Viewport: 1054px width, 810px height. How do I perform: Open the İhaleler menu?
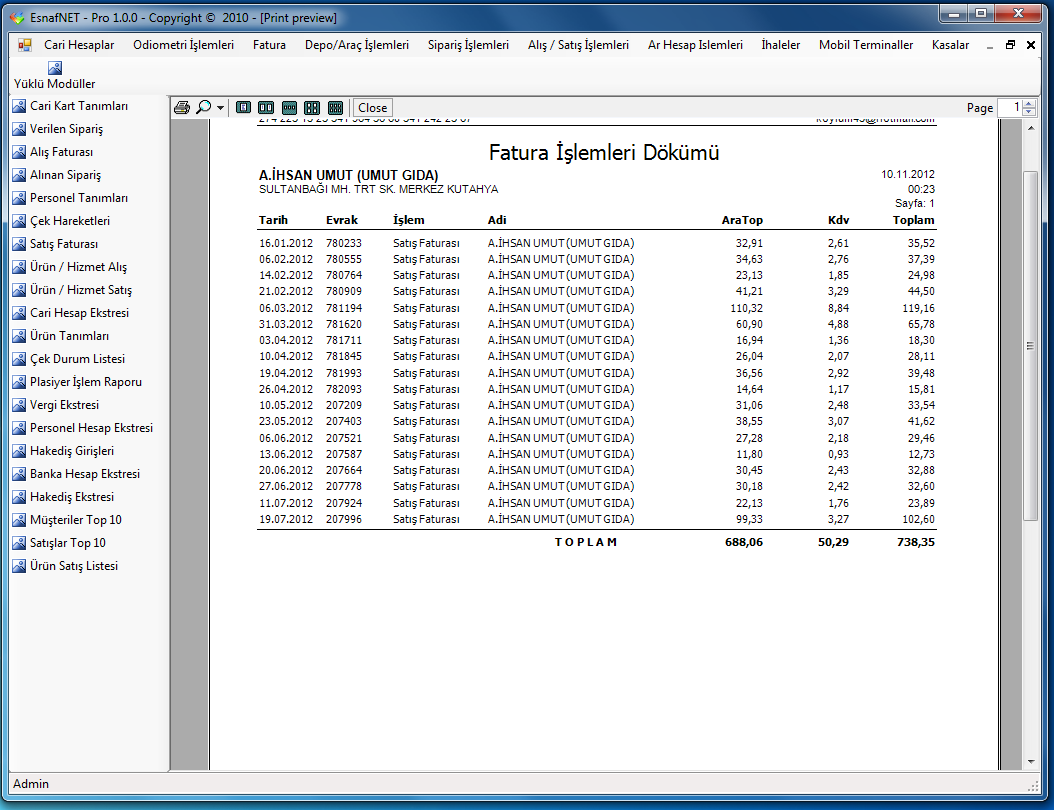[x=780, y=45]
